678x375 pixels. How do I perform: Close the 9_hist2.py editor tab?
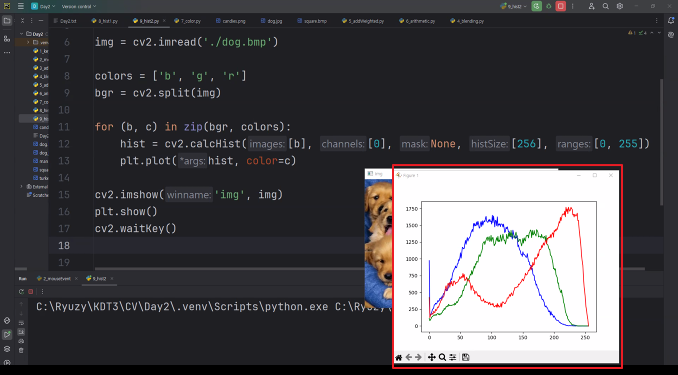point(164,21)
